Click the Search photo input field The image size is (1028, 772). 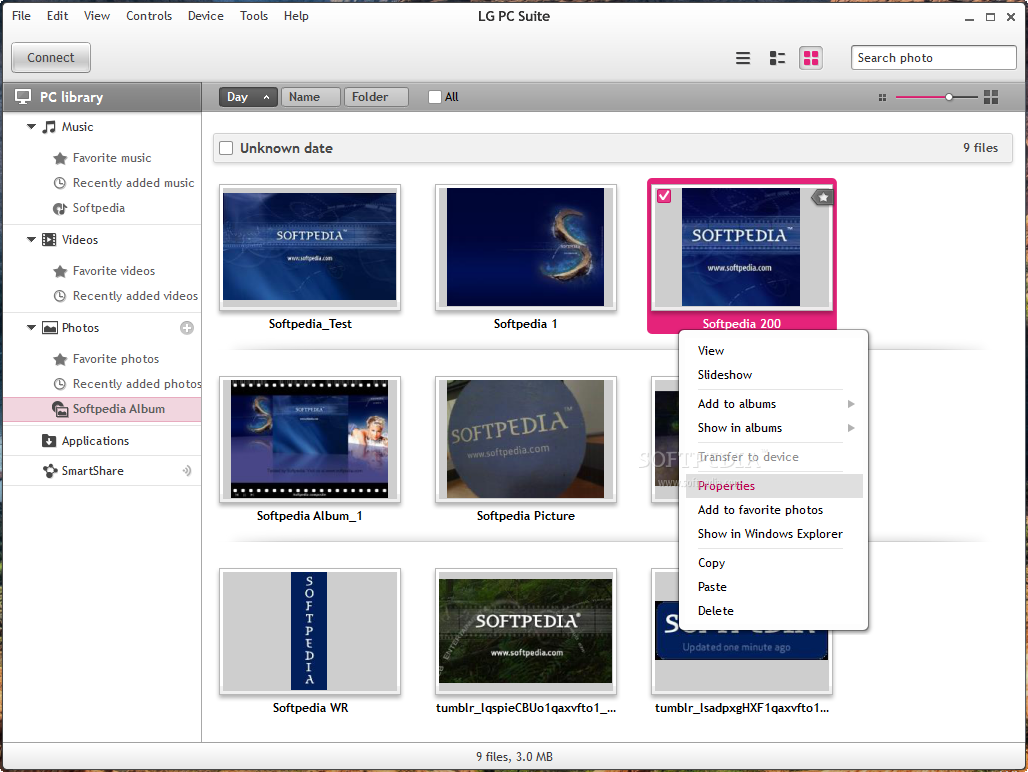click(x=933, y=58)
